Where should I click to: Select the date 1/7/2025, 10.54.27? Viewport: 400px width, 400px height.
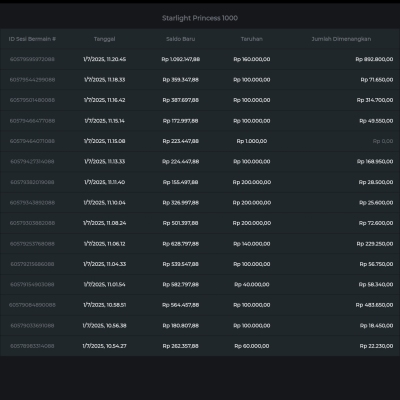tap(104, 346)
